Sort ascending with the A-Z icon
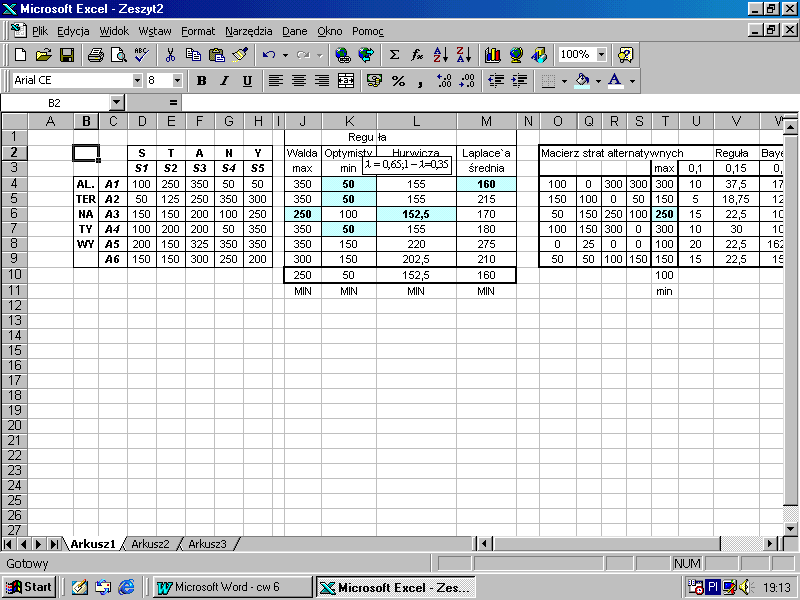Screen dimensions: 800x600 click(x=441, y=55)
